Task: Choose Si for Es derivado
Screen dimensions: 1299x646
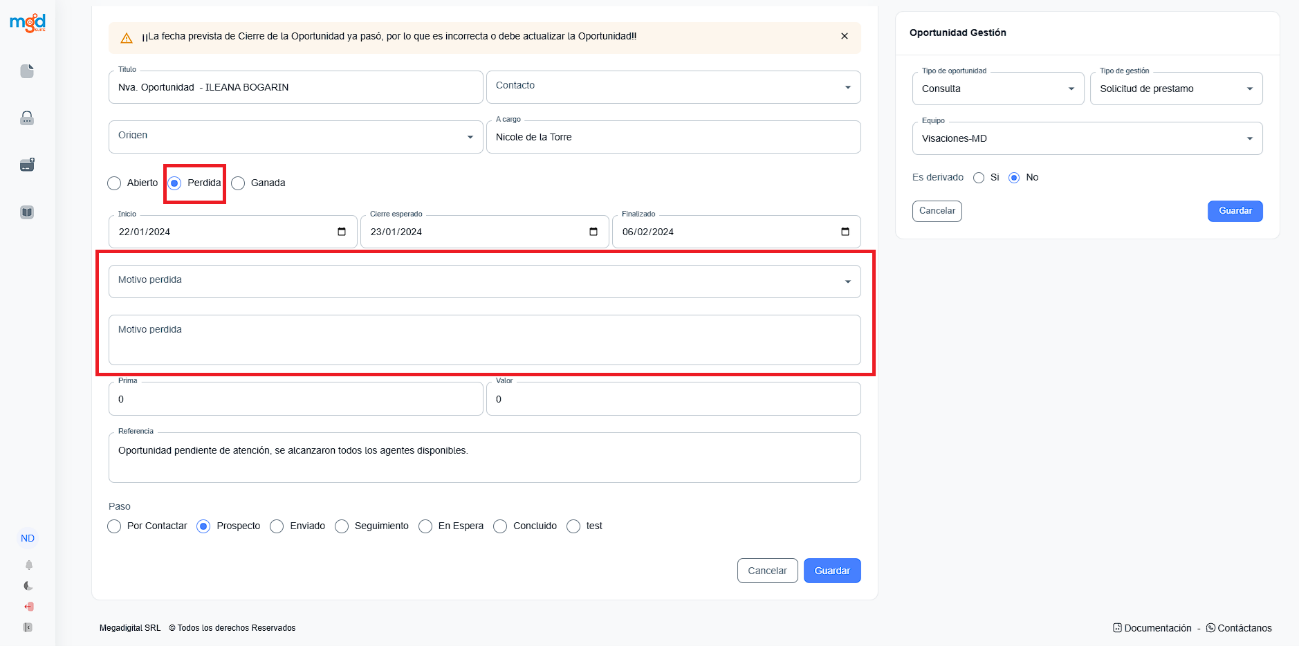Action: 979,177
